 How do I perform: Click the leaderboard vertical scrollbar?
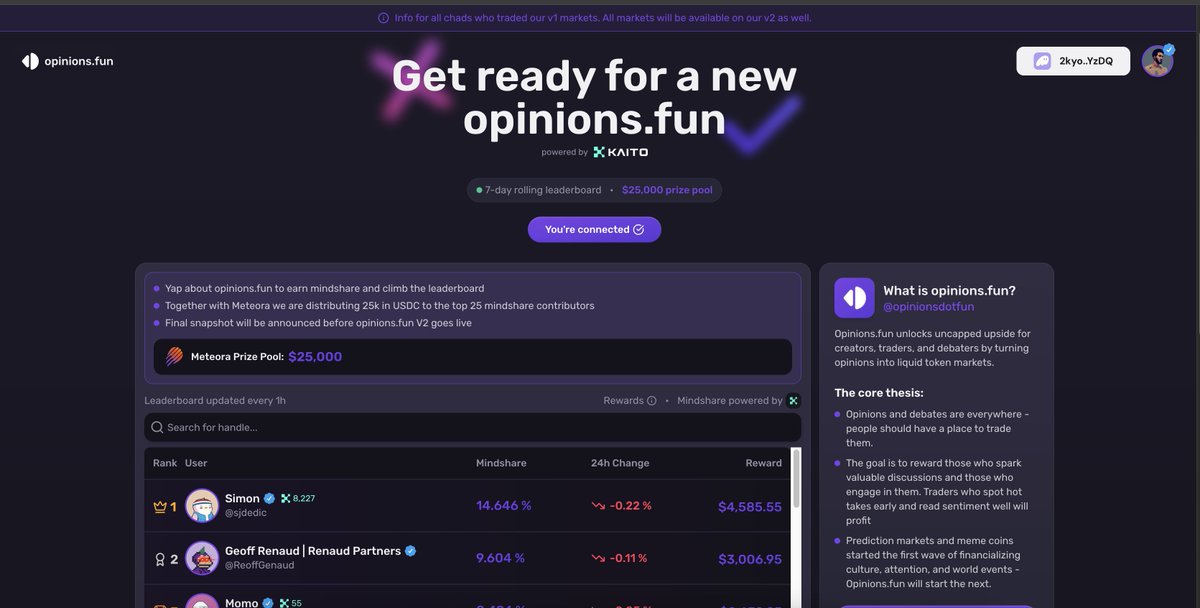pyautogui.click(x=797, y=480)
